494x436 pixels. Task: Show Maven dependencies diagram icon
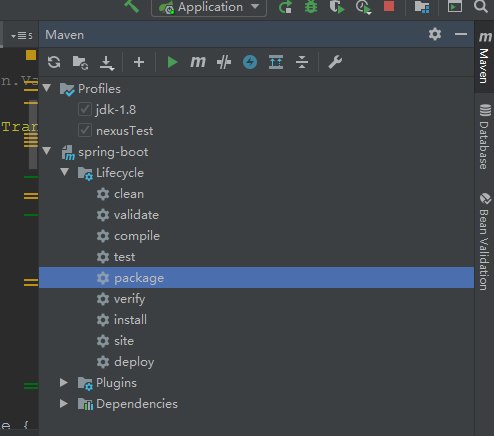[x=276, y=62]
